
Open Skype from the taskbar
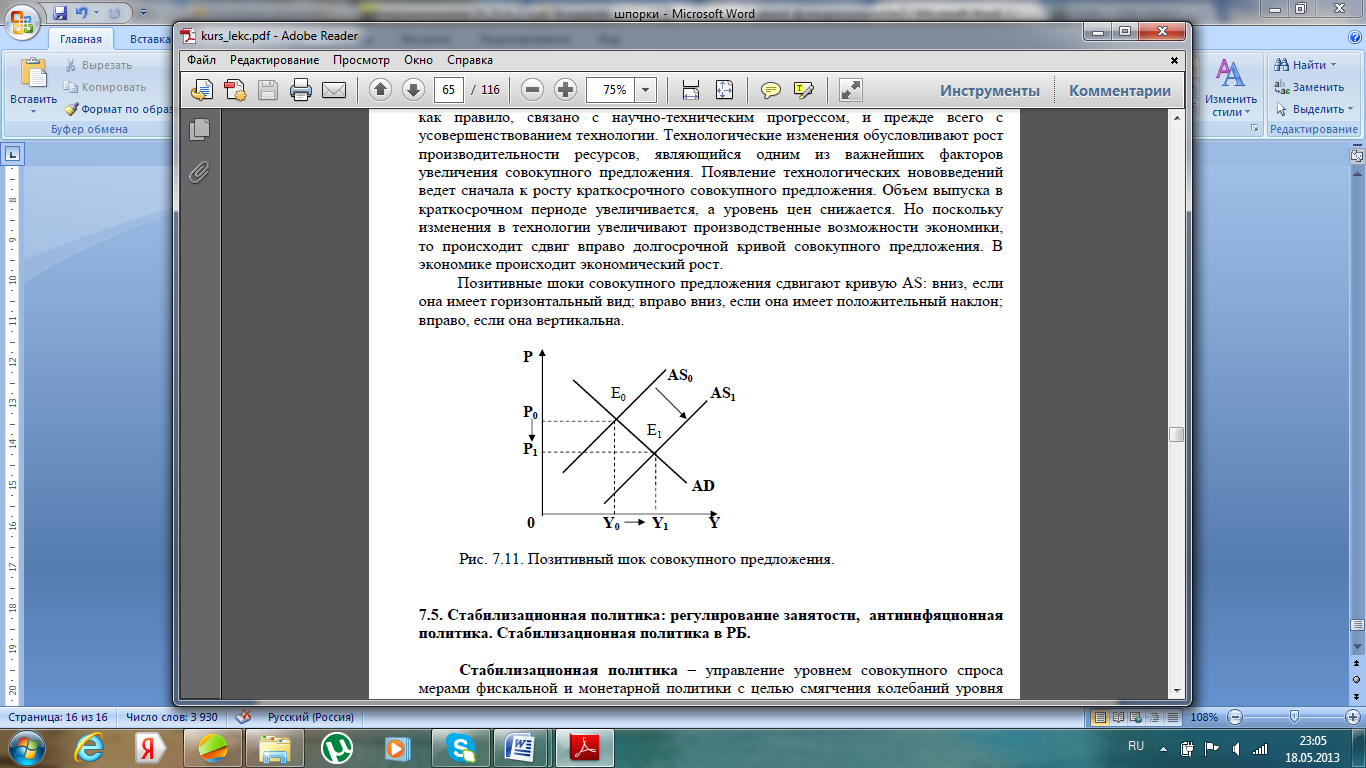pos(460,747)
